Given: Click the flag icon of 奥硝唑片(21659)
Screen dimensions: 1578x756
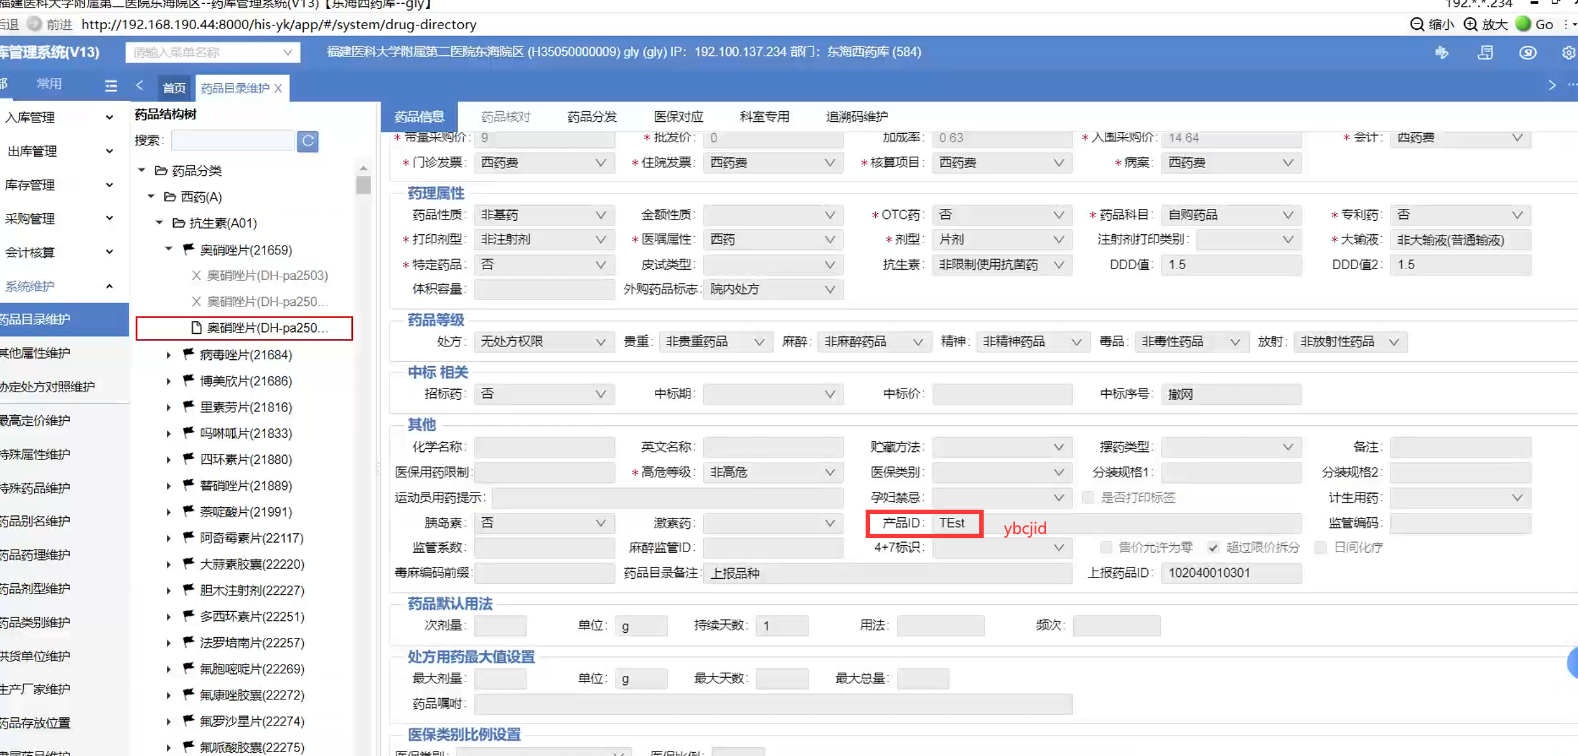Looking at the screenshot, I should coord(188,249).
